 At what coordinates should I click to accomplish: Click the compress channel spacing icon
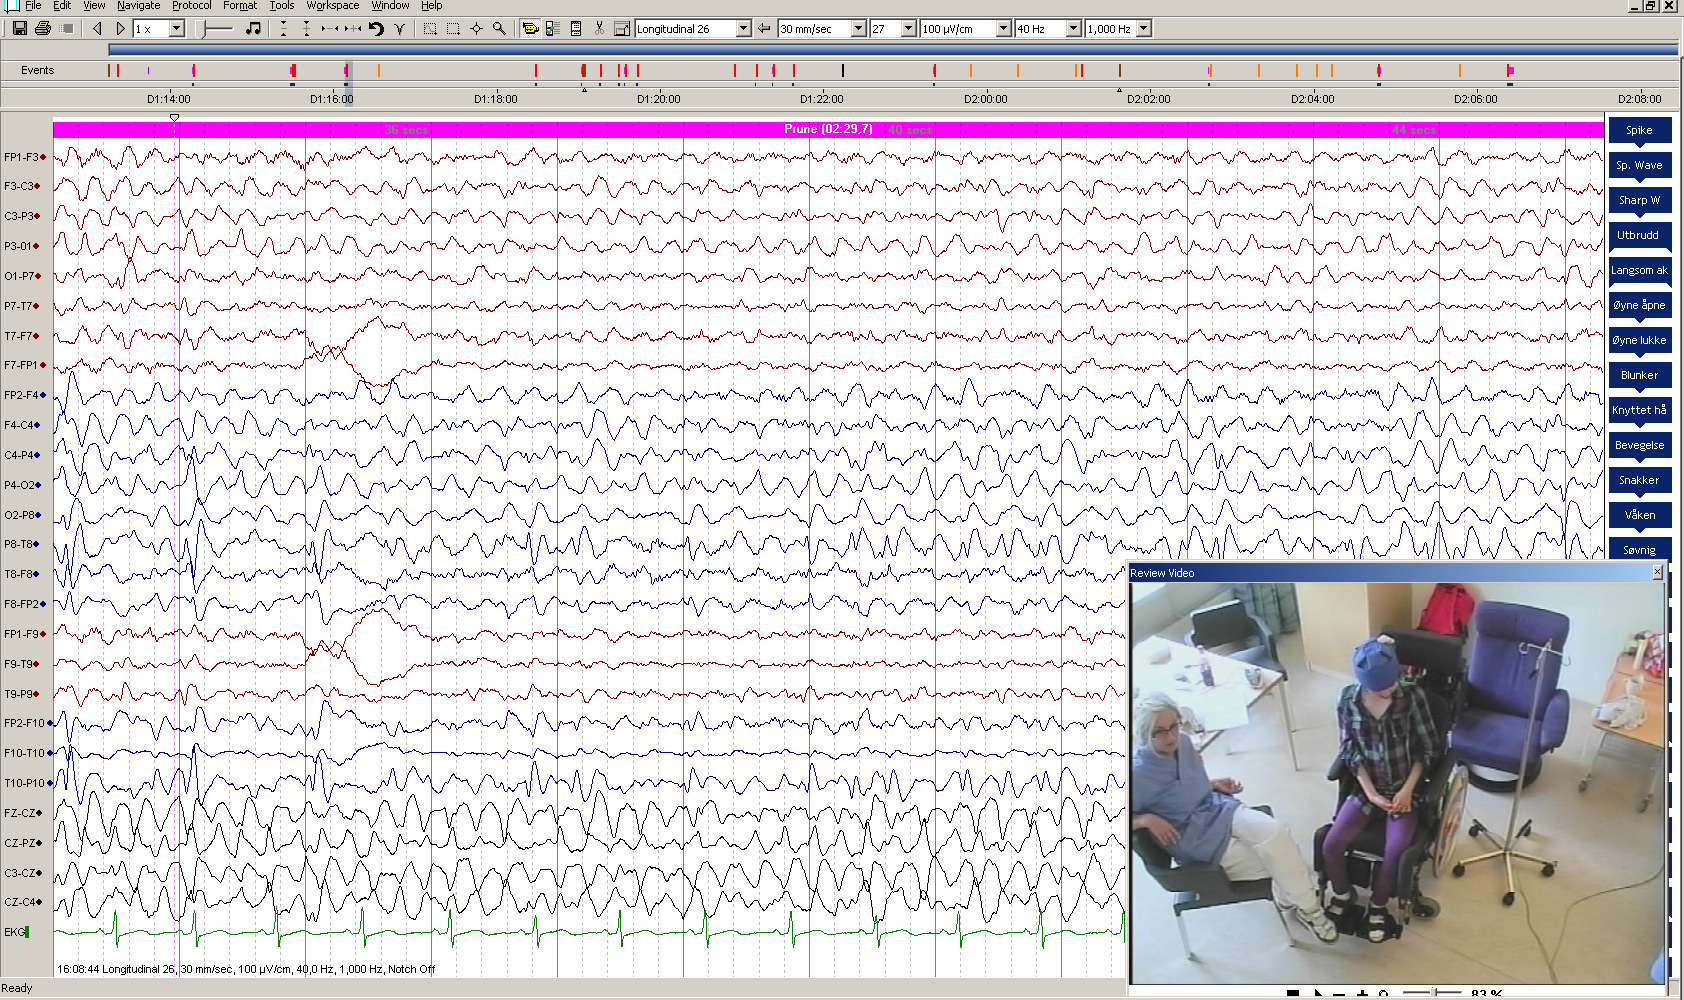[284, 29]
